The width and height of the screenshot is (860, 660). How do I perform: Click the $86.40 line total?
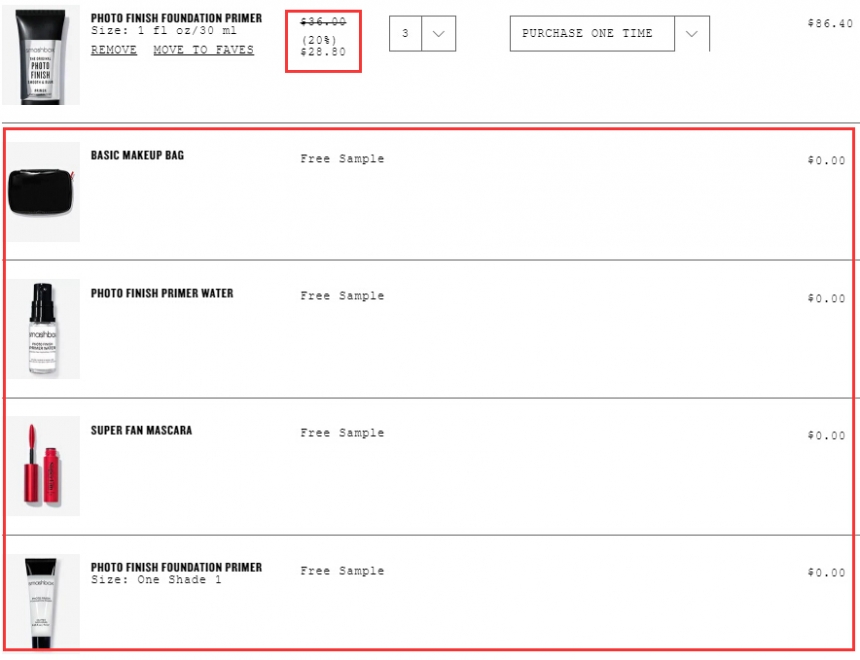830,23
